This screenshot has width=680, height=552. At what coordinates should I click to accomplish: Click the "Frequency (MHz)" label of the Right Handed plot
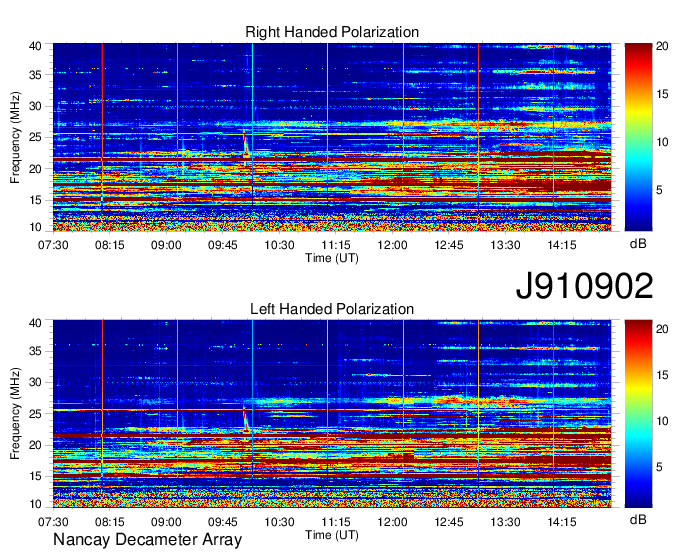pos(15,137)
